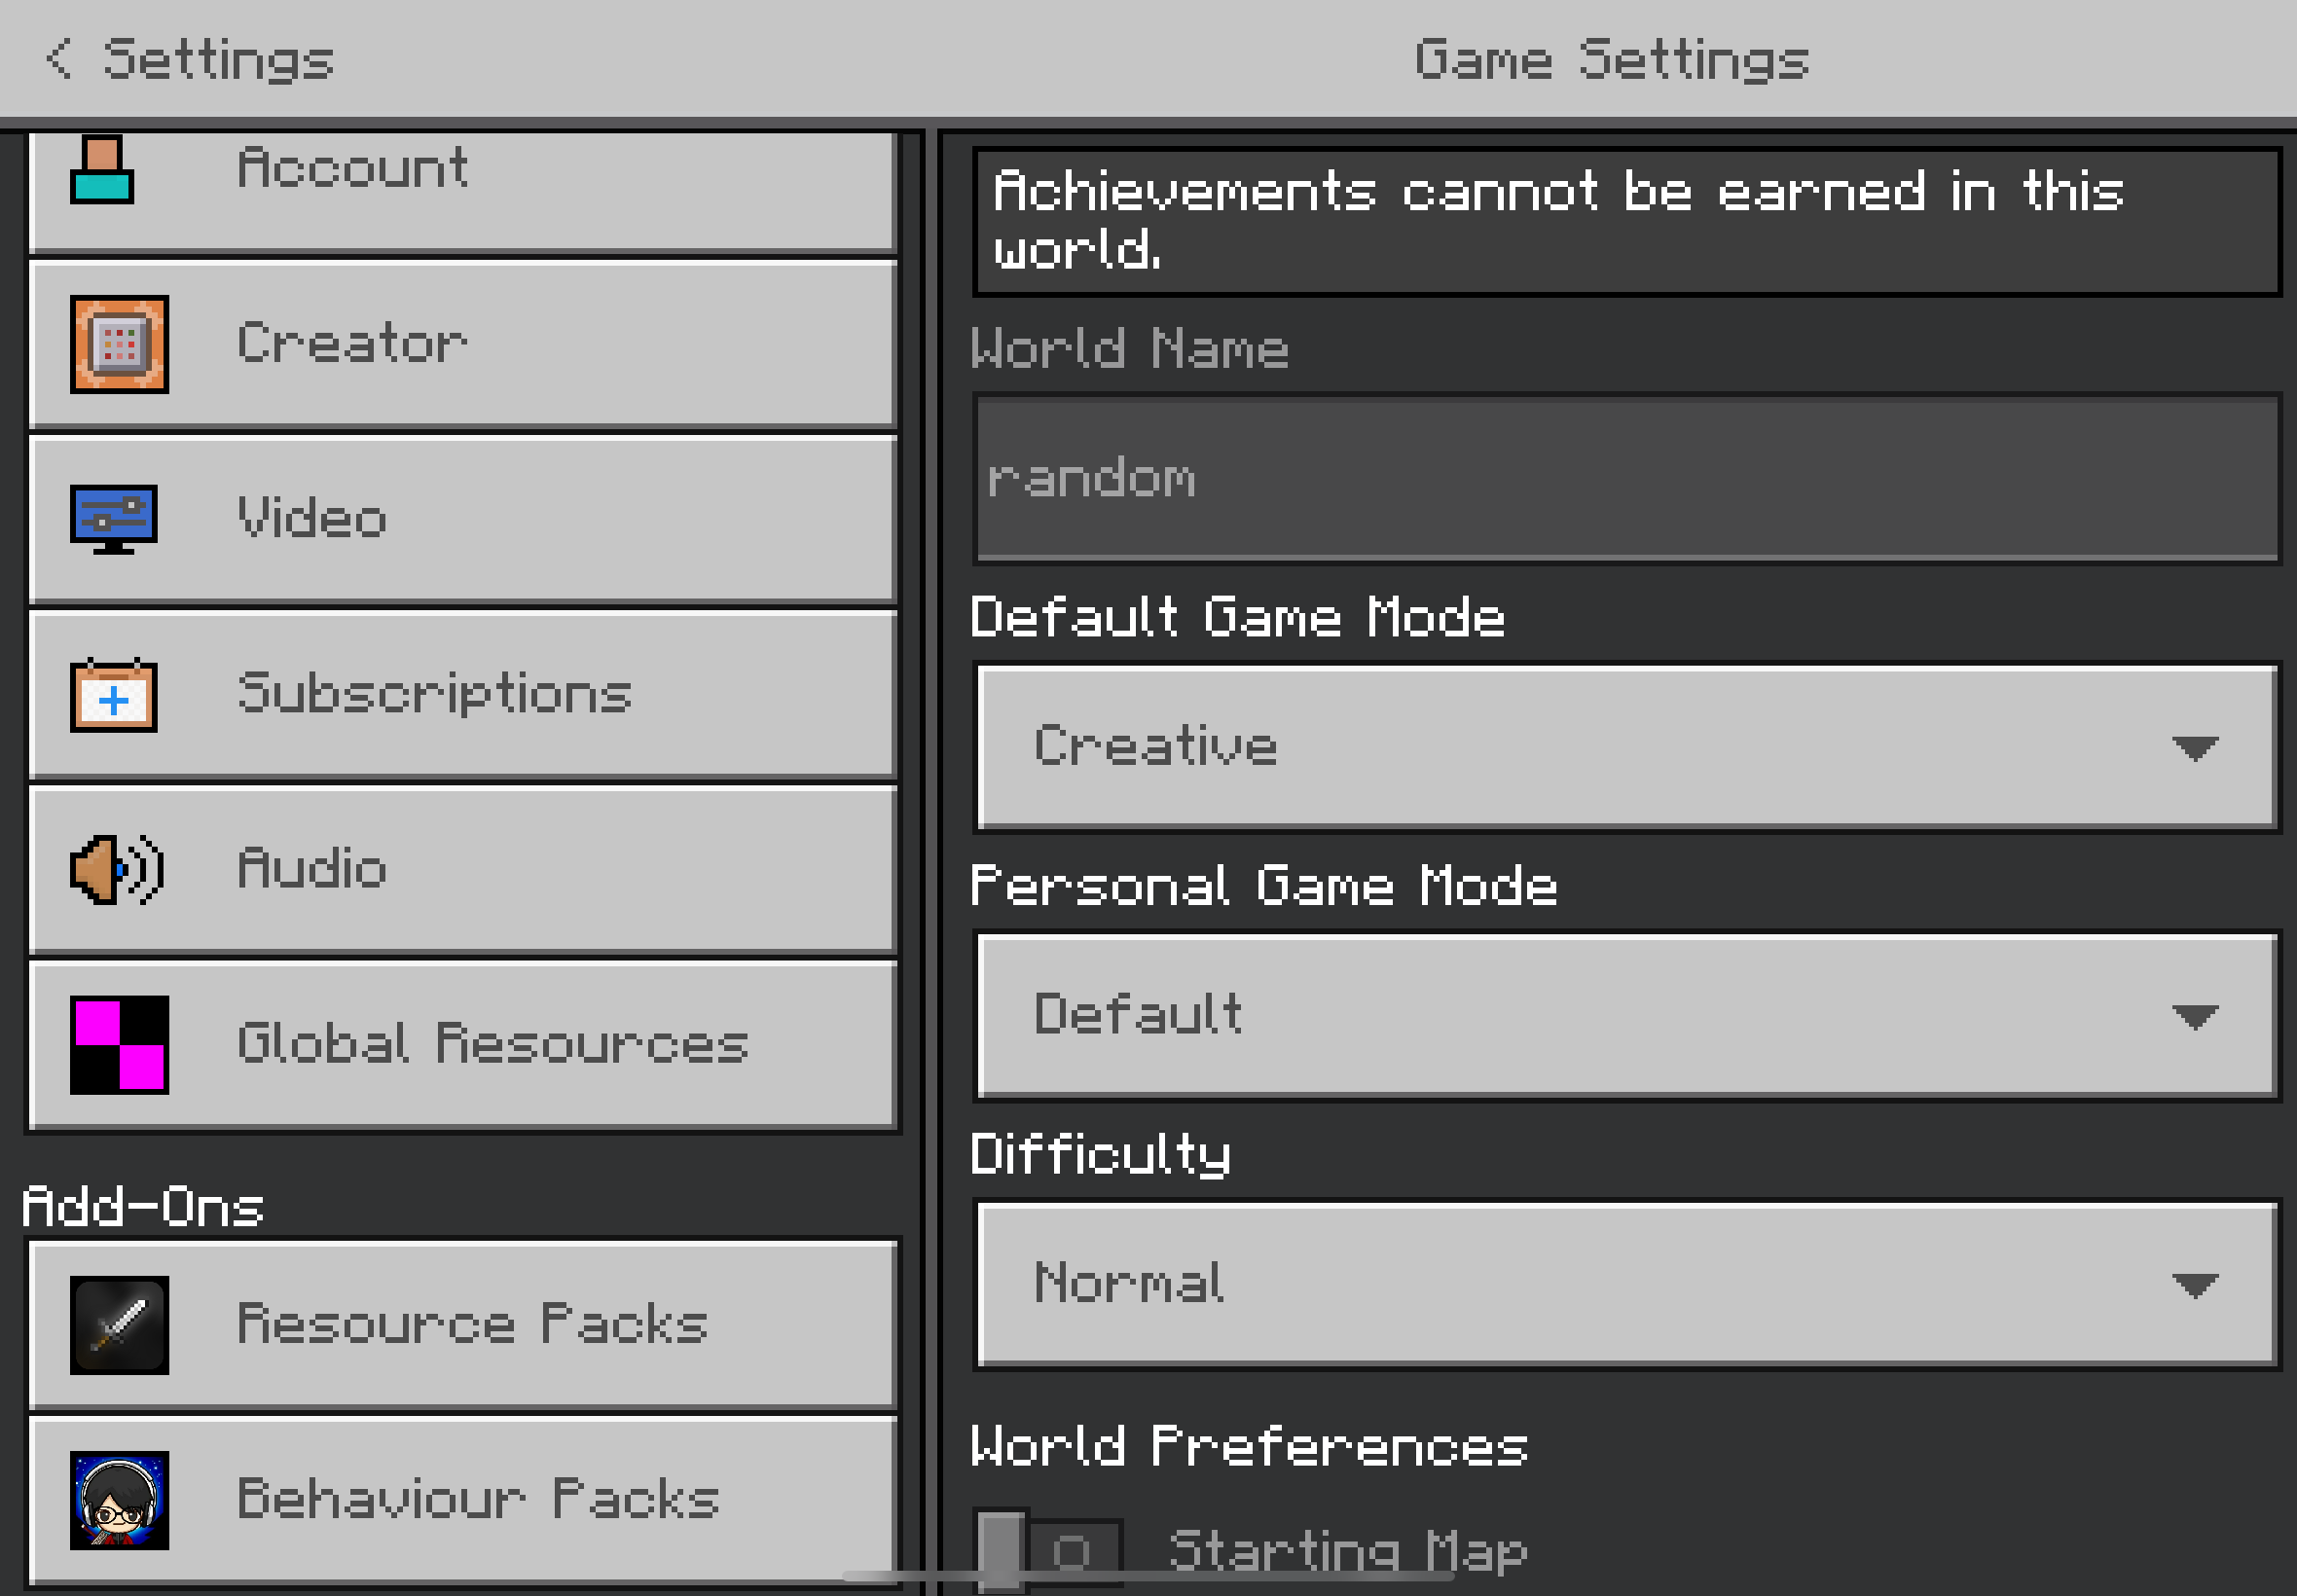Click the Subscriptions calendar icon
The image size is (2297, 1596).
[x=113, y=695]
